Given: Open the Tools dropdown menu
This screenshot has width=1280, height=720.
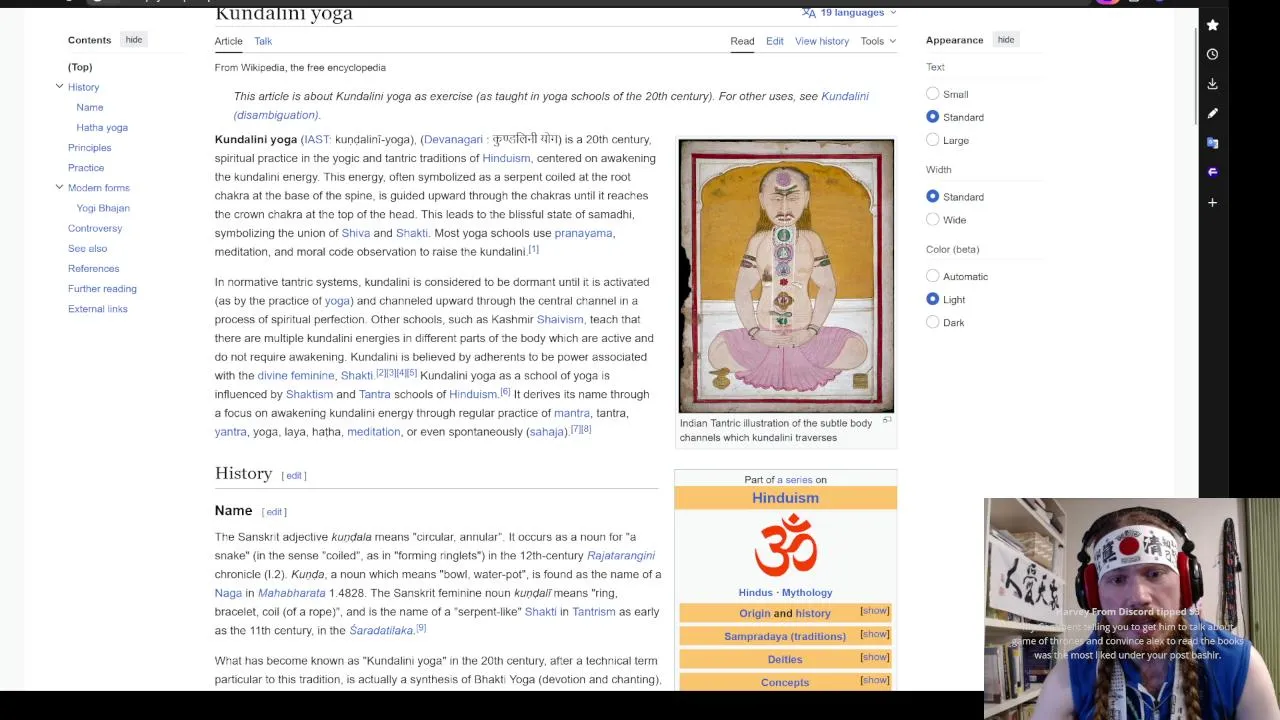Looking at the screenshot, I should 878,41.
